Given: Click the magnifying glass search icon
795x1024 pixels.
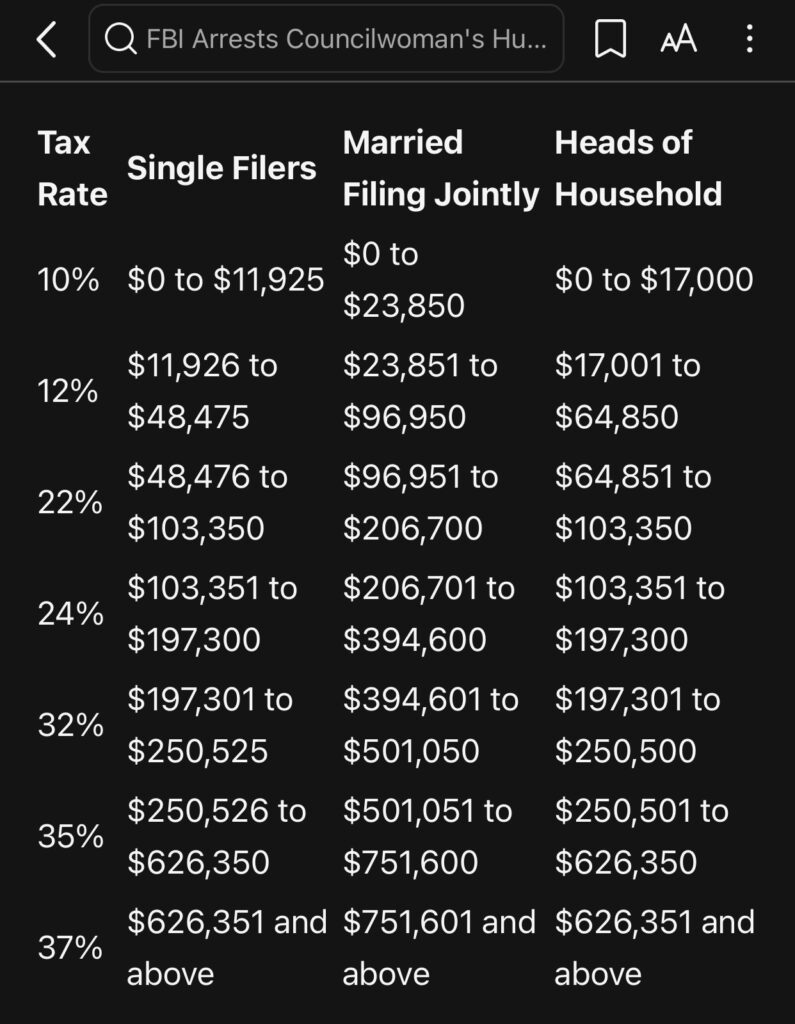Looking at the screenshot, I should (120, 40).
